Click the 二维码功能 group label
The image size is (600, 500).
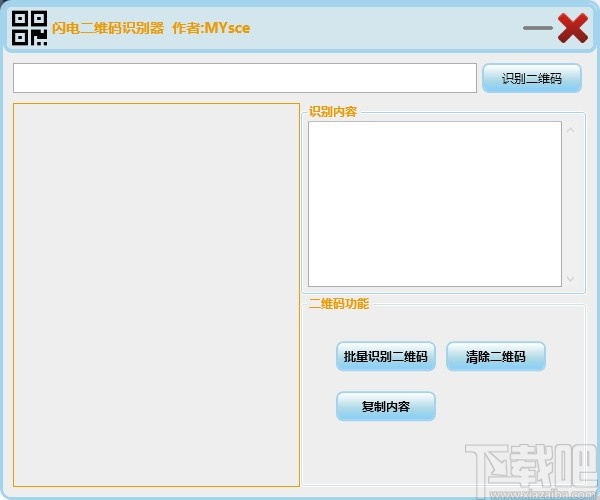point(339,303)
